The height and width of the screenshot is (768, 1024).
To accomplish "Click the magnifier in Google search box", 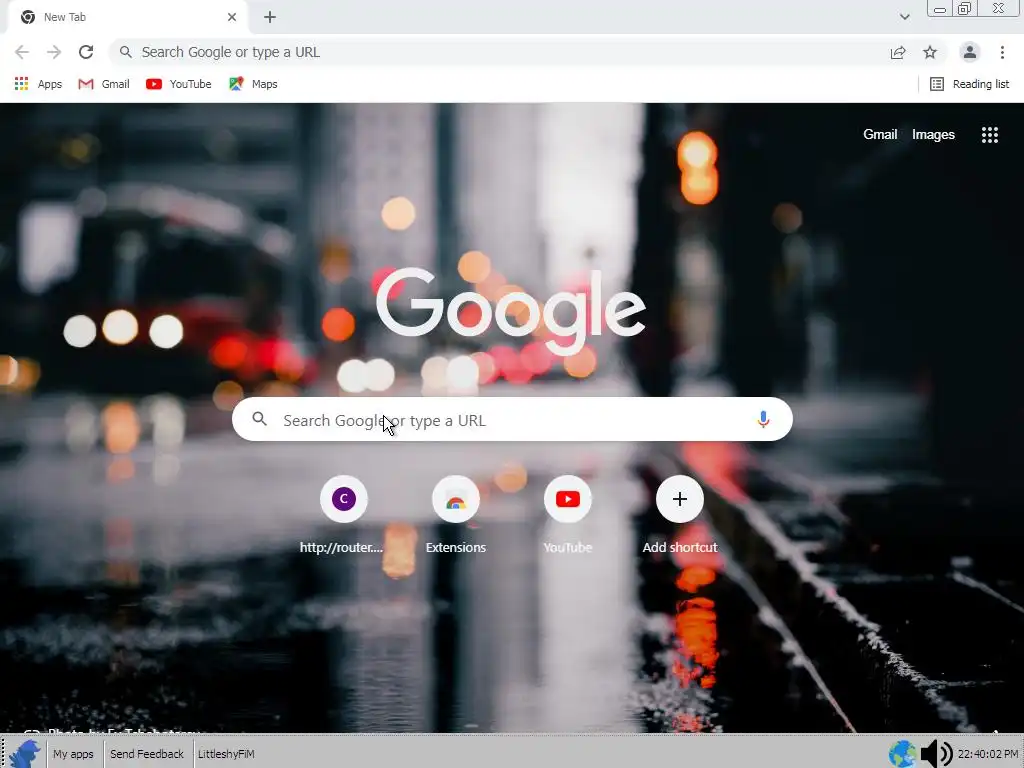I will pyautogui.click(x=259, y=419).
